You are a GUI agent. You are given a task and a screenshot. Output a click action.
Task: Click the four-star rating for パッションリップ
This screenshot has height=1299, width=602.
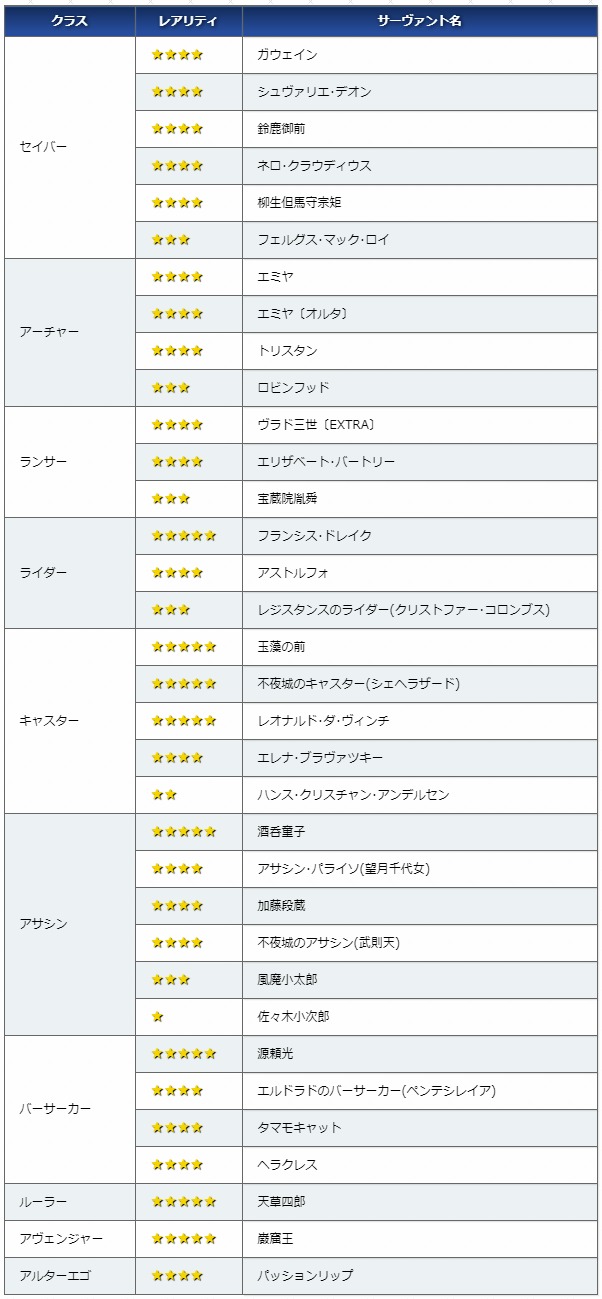click(x=177, y=1276)
